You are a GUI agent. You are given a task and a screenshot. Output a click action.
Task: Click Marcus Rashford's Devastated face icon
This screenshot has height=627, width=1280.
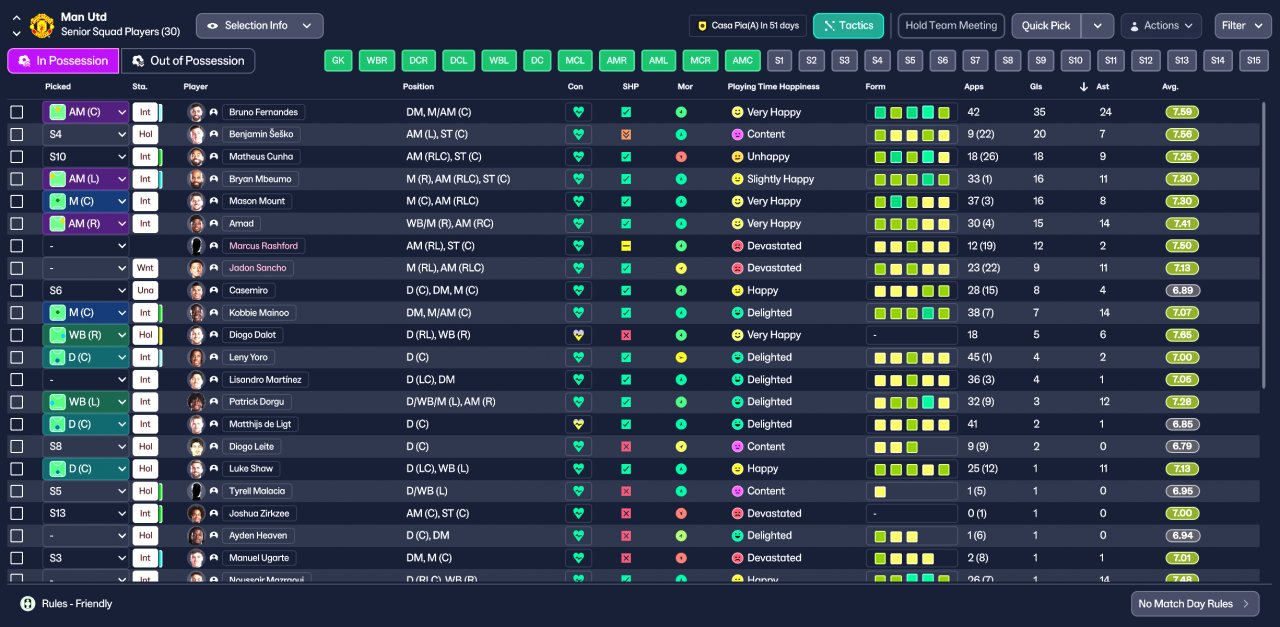point(738,246)
